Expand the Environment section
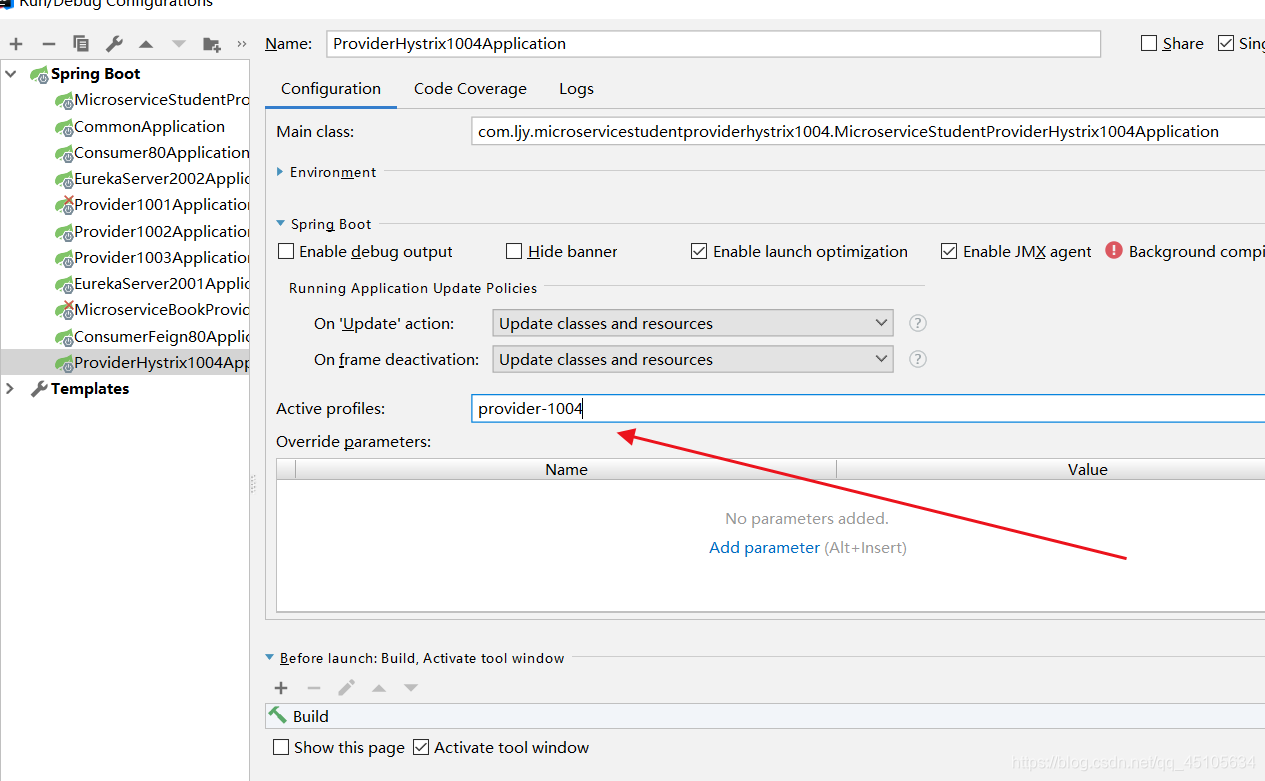The image size is (1265, 781). 280,172
